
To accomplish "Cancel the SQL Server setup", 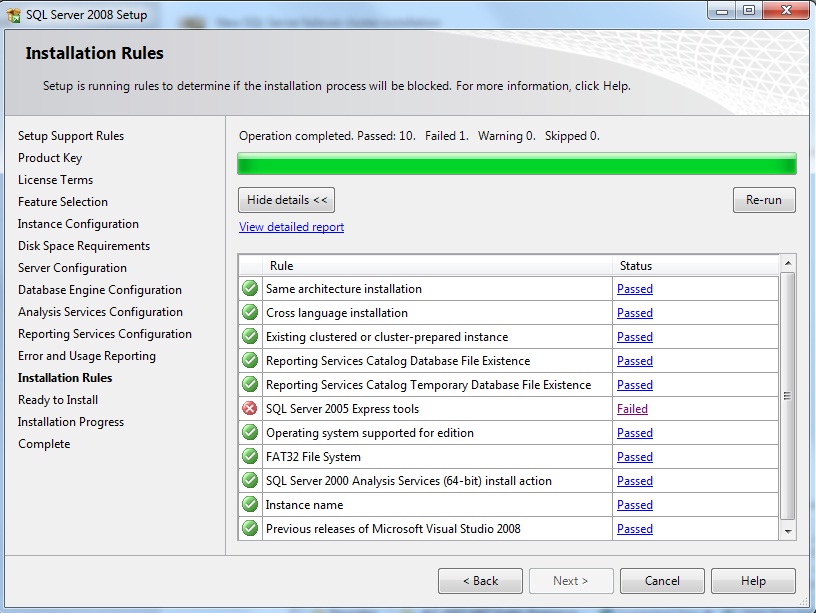I will (x=662, y=581).
